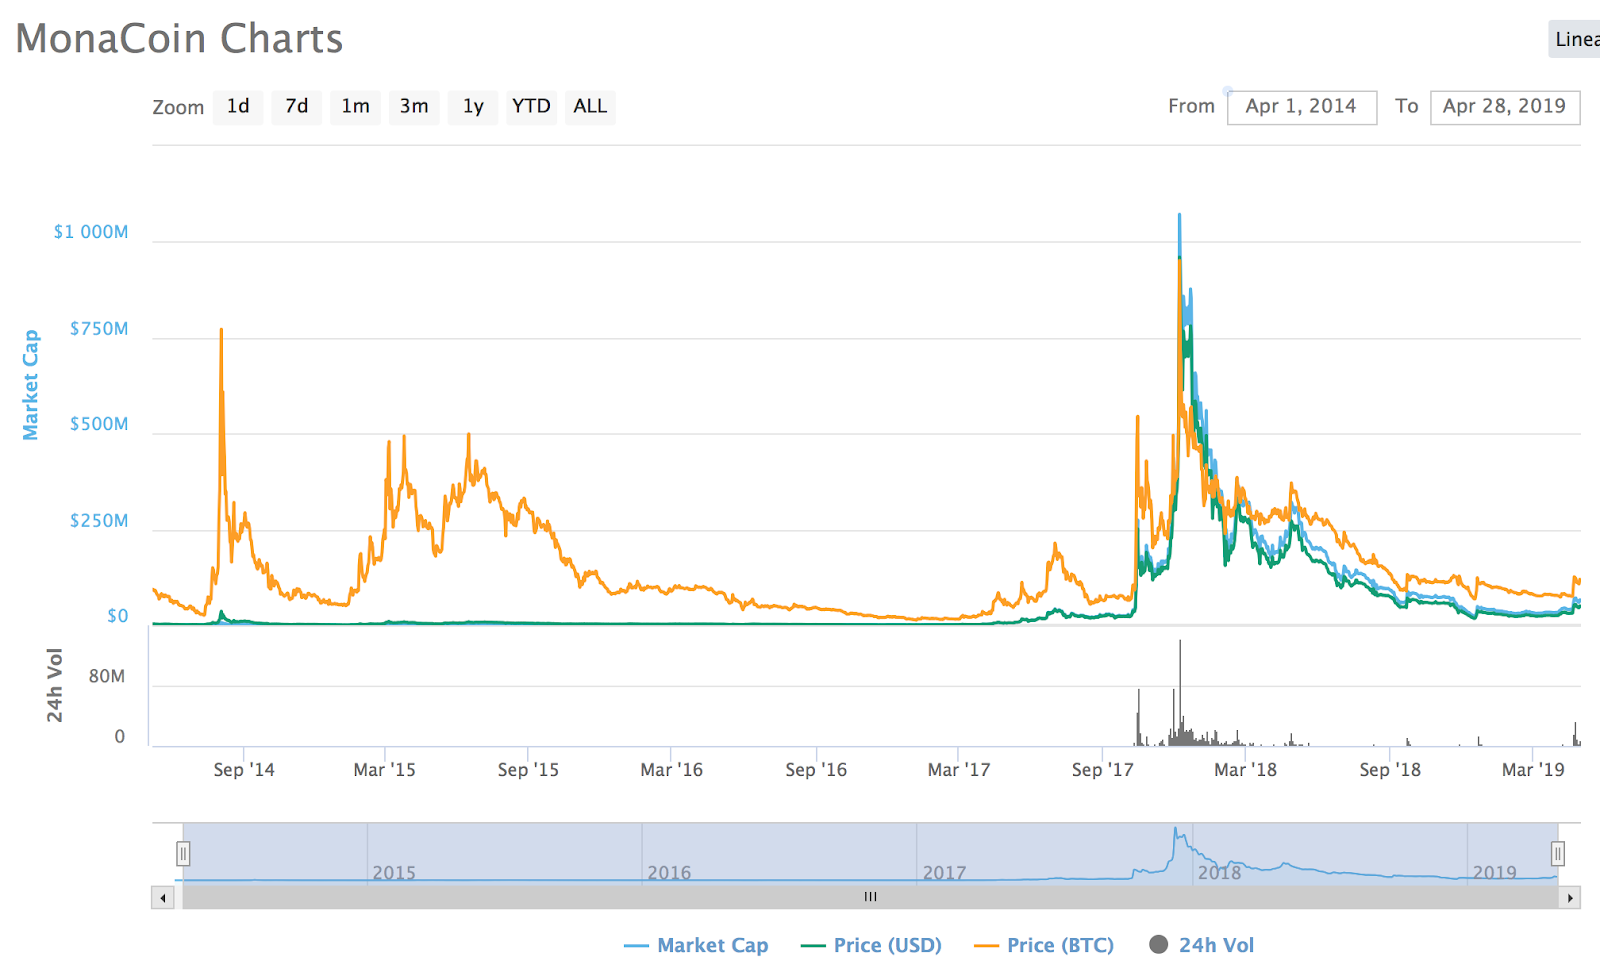This screenshot has height=976, width=1600.
Task: Set zoom range to 3m
Action: [x=414, y=106]
